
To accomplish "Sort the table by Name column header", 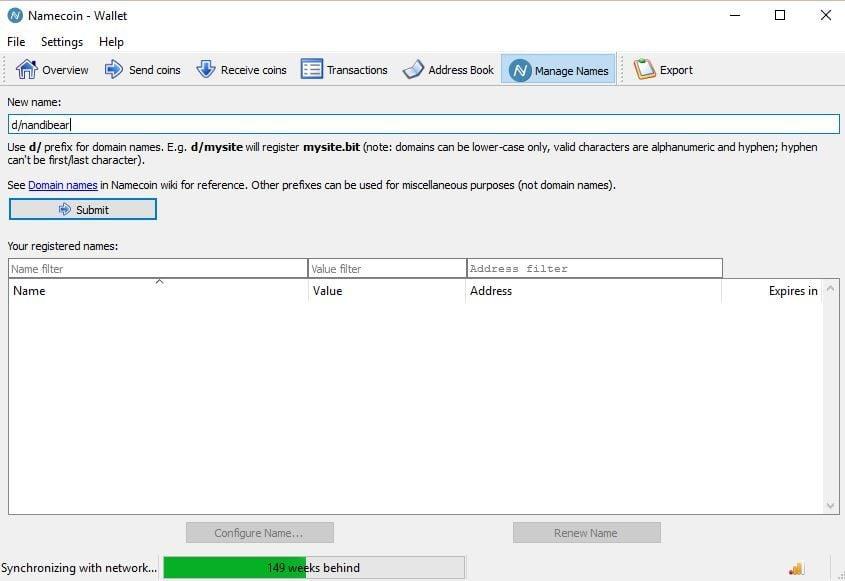I will click(158, 291).
